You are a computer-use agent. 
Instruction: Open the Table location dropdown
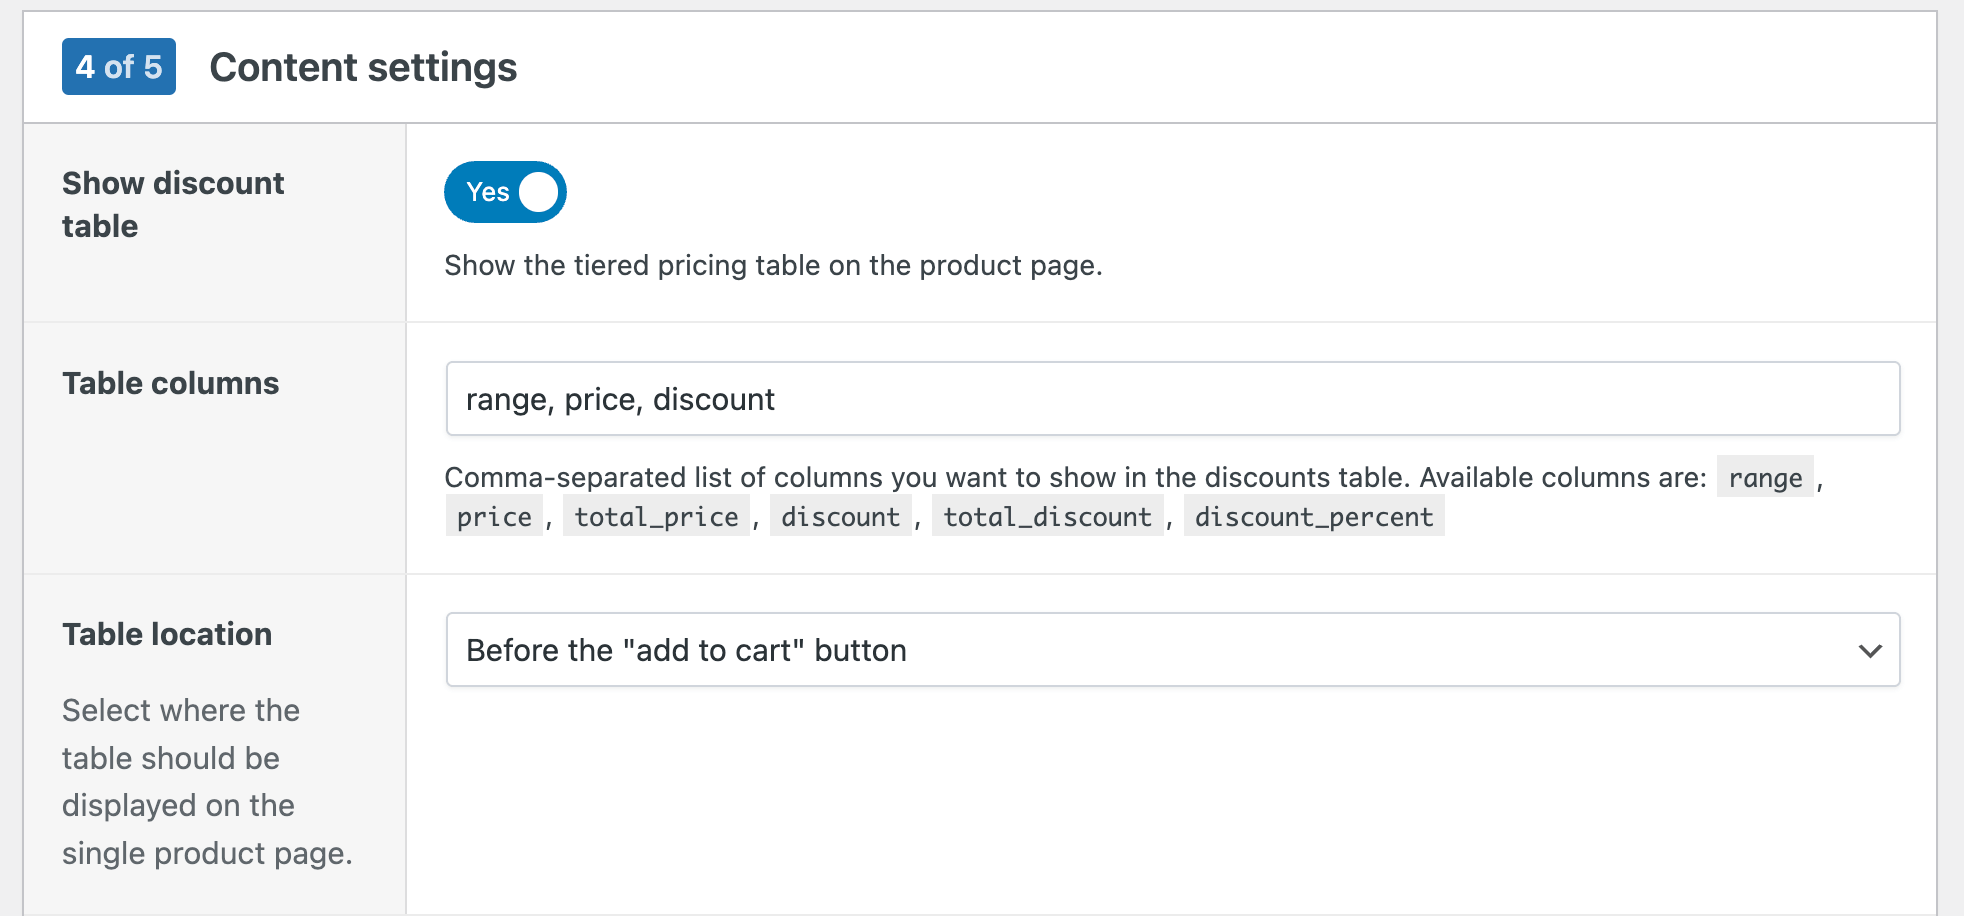(x=1173, y=650)
